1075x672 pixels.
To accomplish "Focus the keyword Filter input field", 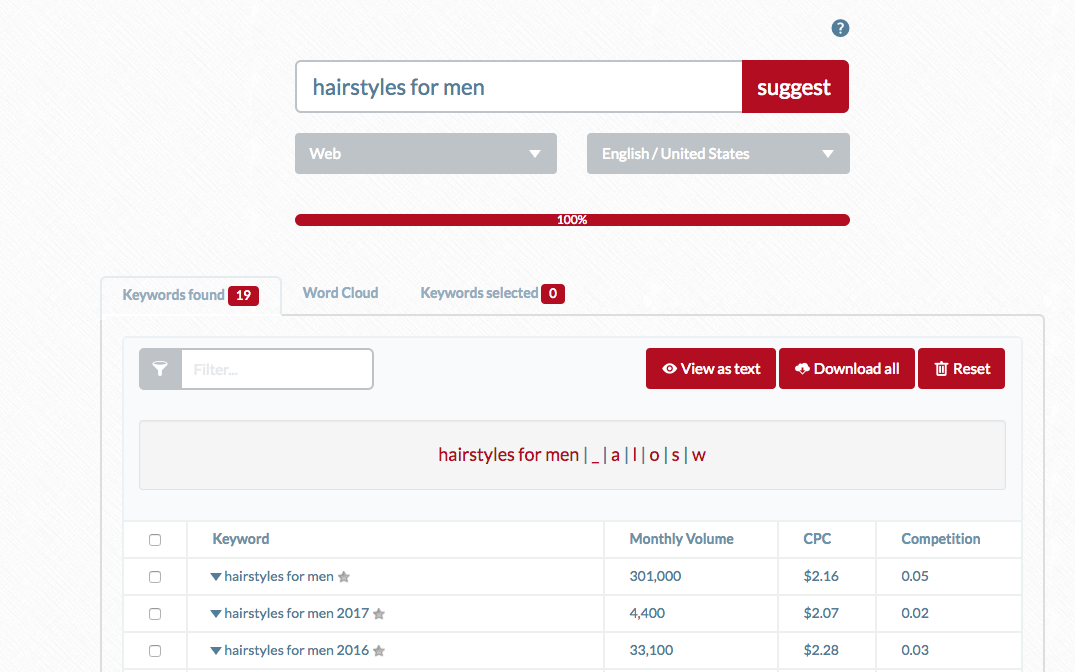I will tap(276, 369).
